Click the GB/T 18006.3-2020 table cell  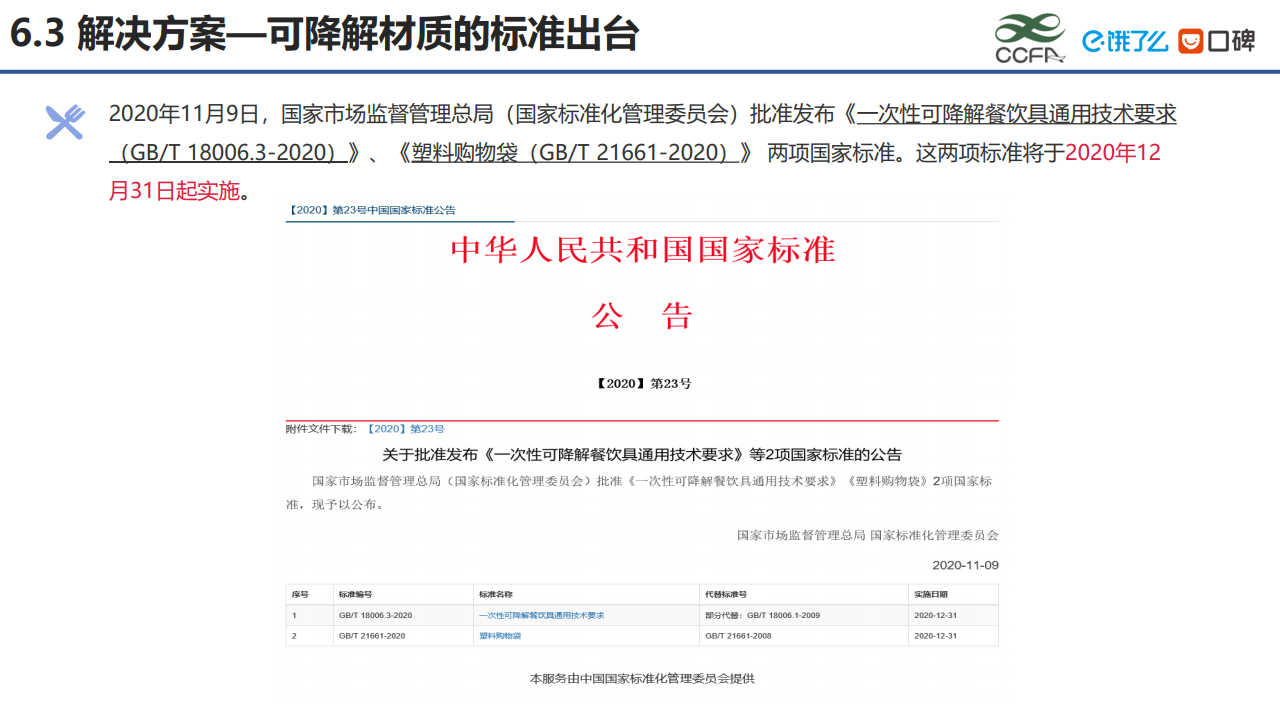point(375,615)
